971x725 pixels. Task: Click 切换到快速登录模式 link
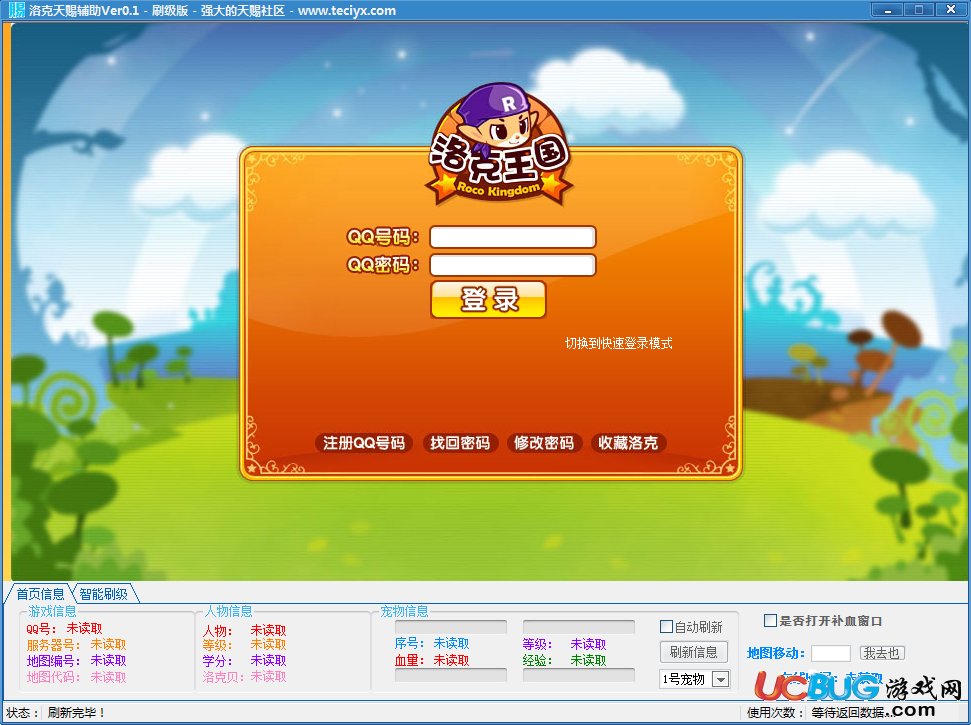tap(618, 343)
